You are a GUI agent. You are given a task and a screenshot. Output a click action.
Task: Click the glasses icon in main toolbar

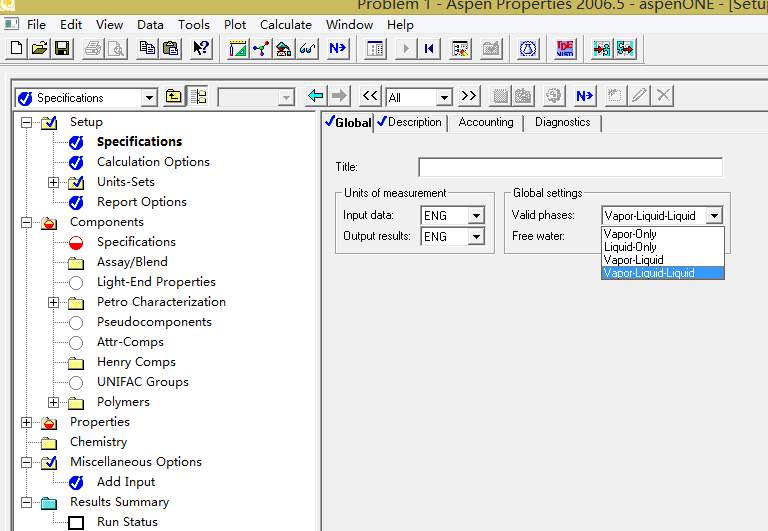click(x=307, y=48)
